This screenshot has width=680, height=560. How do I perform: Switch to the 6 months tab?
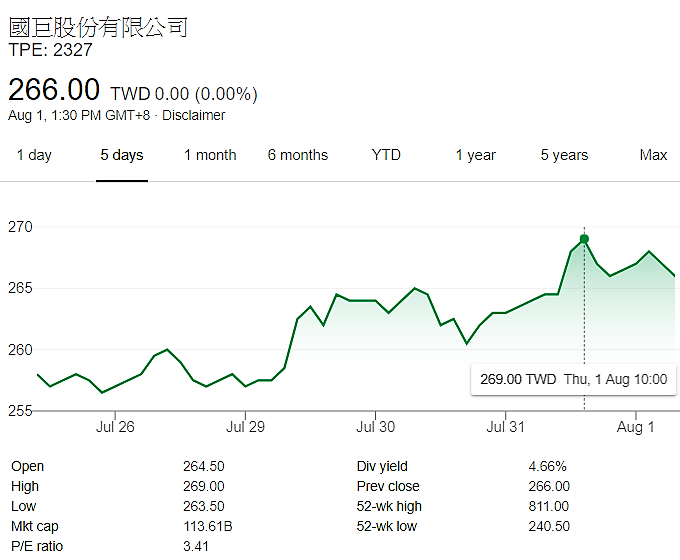298,155
